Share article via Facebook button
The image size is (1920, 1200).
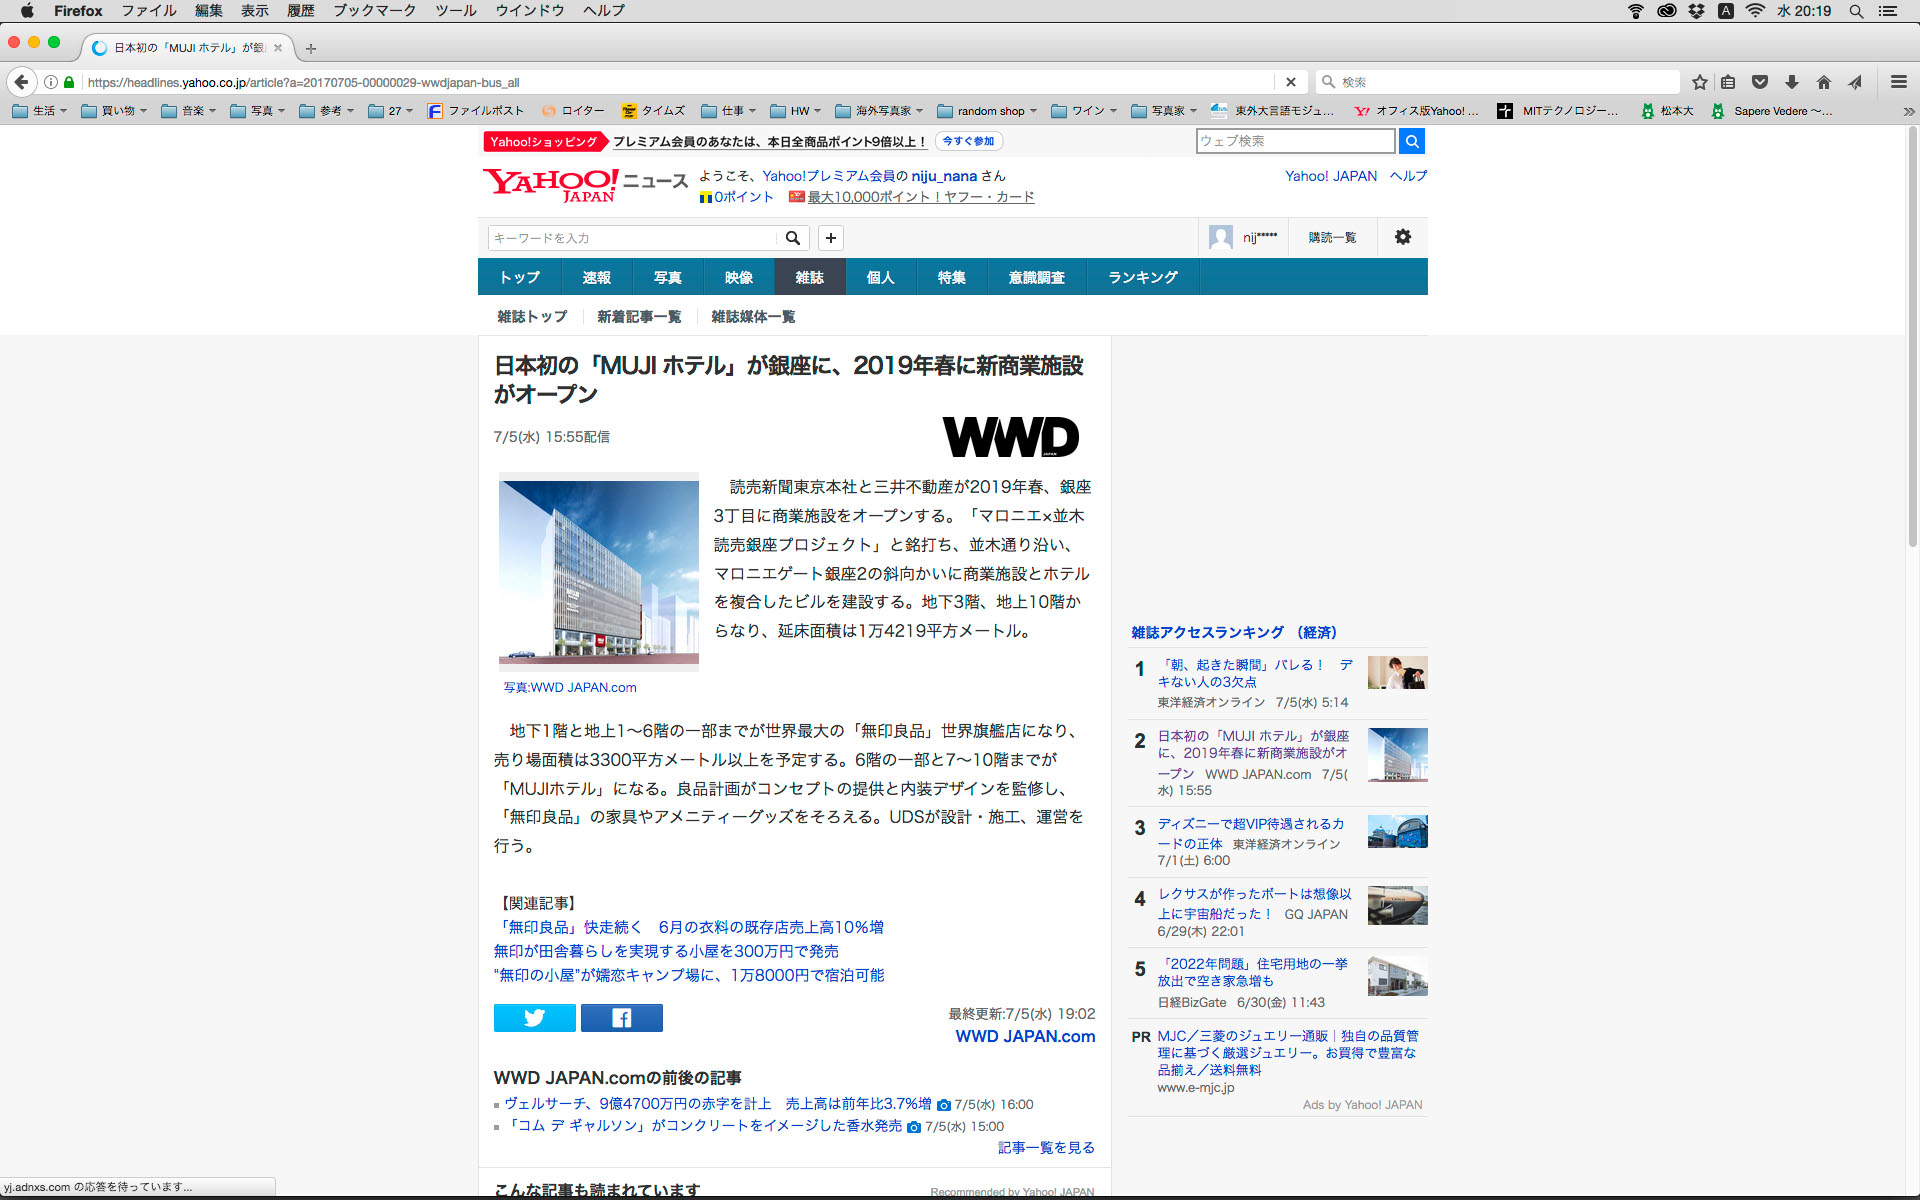(x=621, y=1018)
